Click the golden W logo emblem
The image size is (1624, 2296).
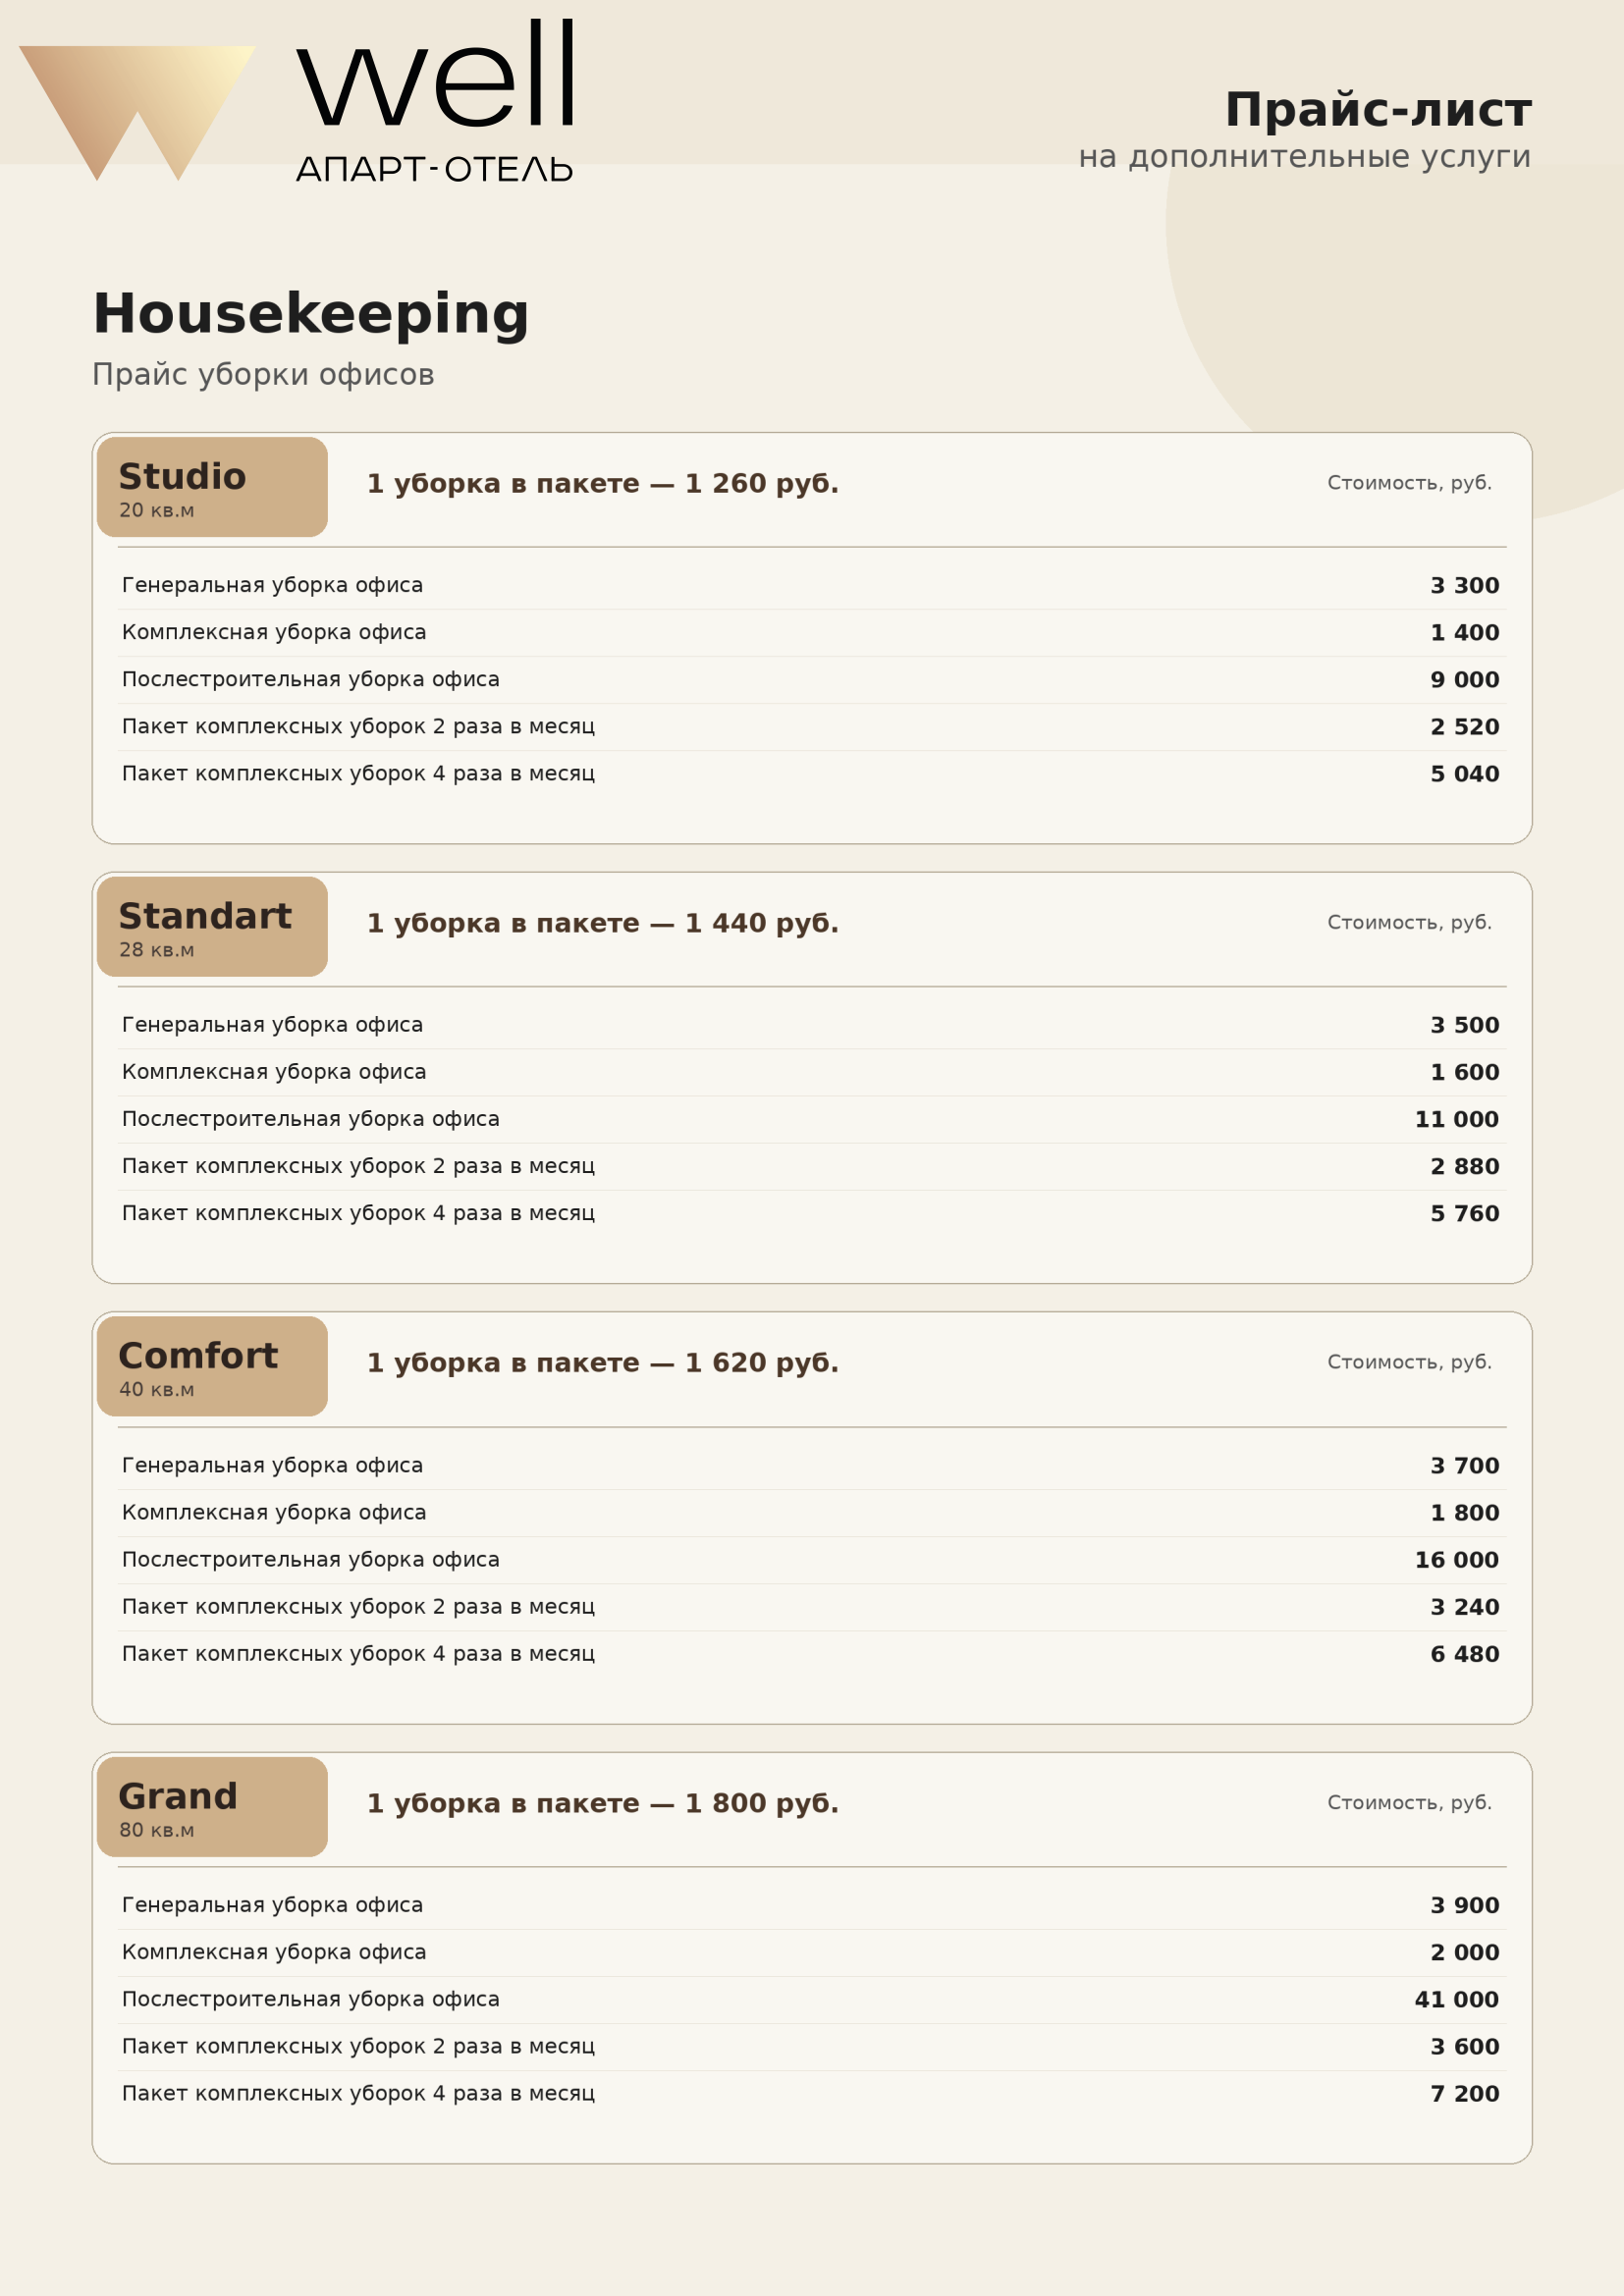137,100
